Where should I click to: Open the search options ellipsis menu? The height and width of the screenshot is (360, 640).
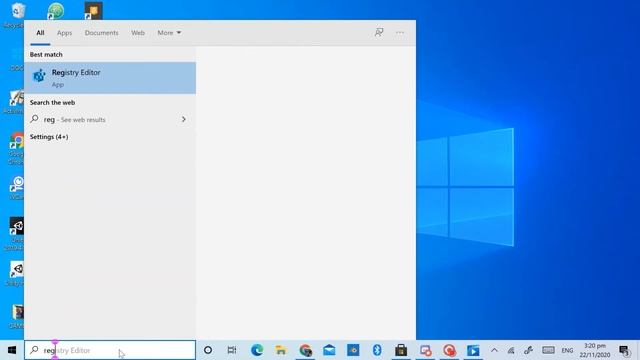pyautogui.click(x=400, y=32)
